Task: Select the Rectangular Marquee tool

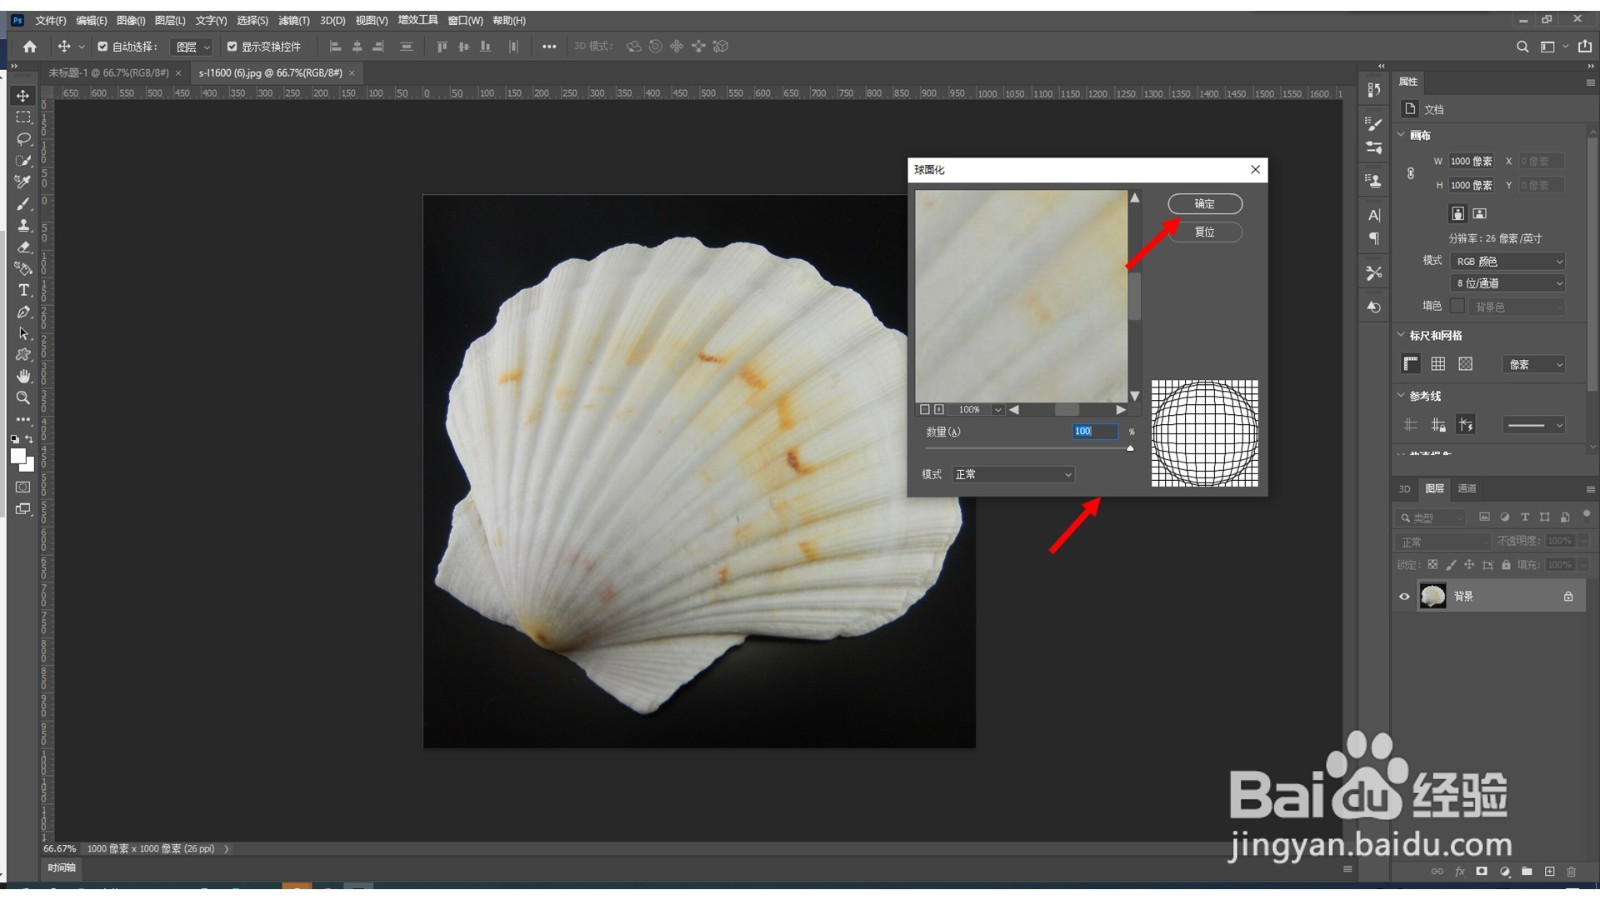Action: coord(23,117)
